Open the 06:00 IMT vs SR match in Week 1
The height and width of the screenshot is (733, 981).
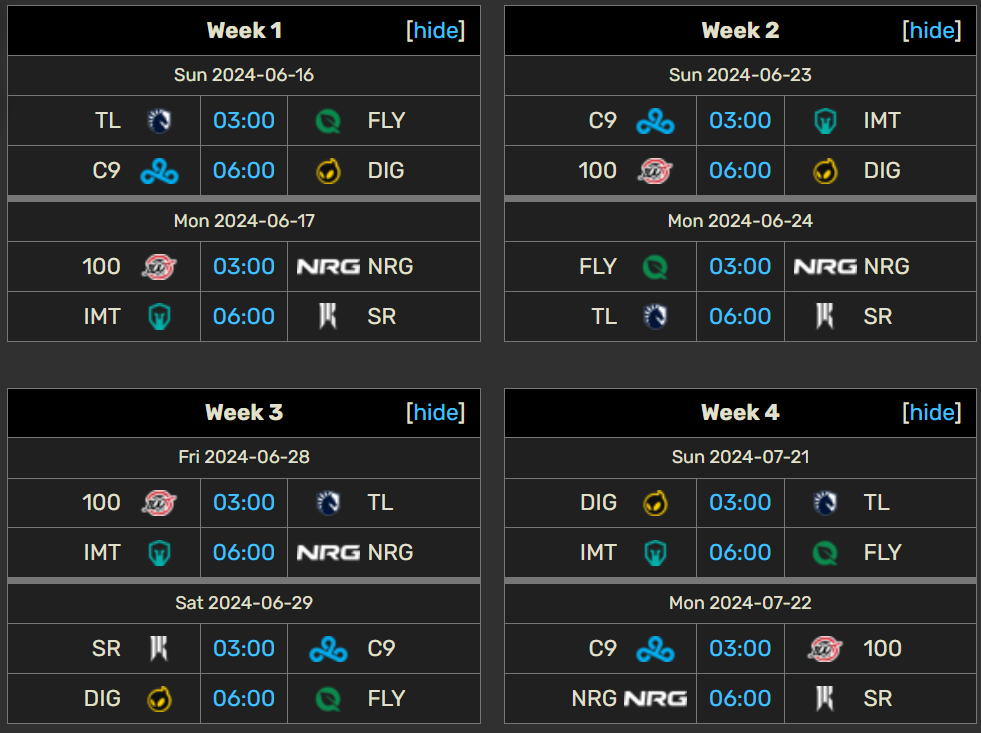[244, 317]
